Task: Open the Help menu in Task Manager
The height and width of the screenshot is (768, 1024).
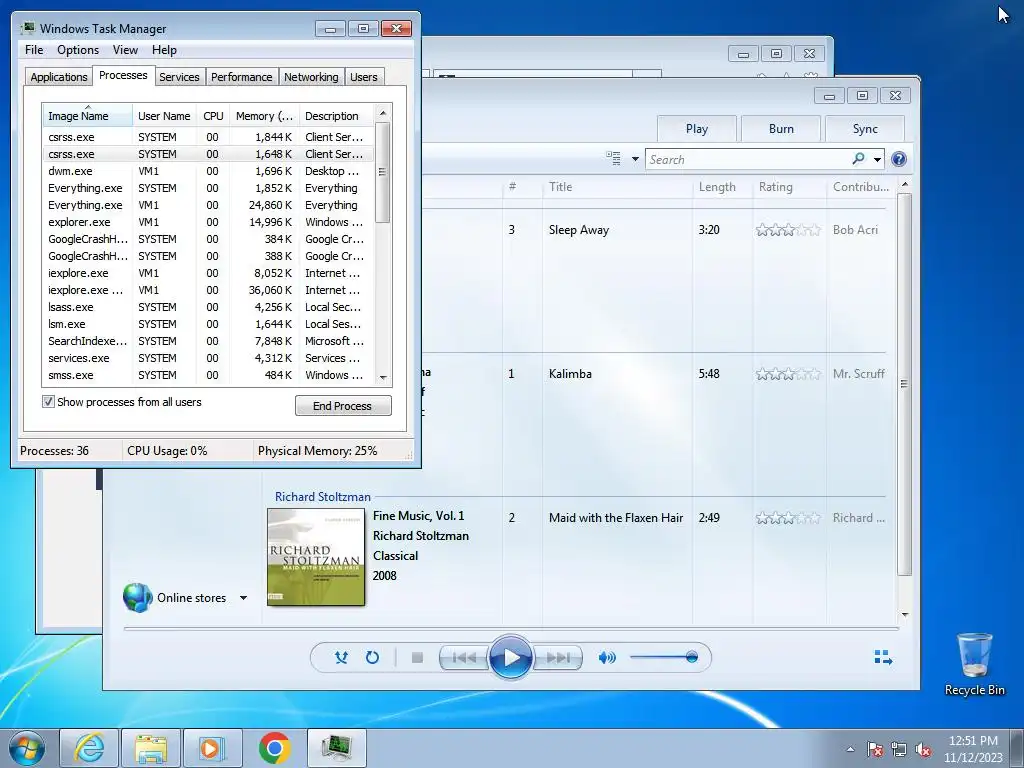Action: (164, 50)
